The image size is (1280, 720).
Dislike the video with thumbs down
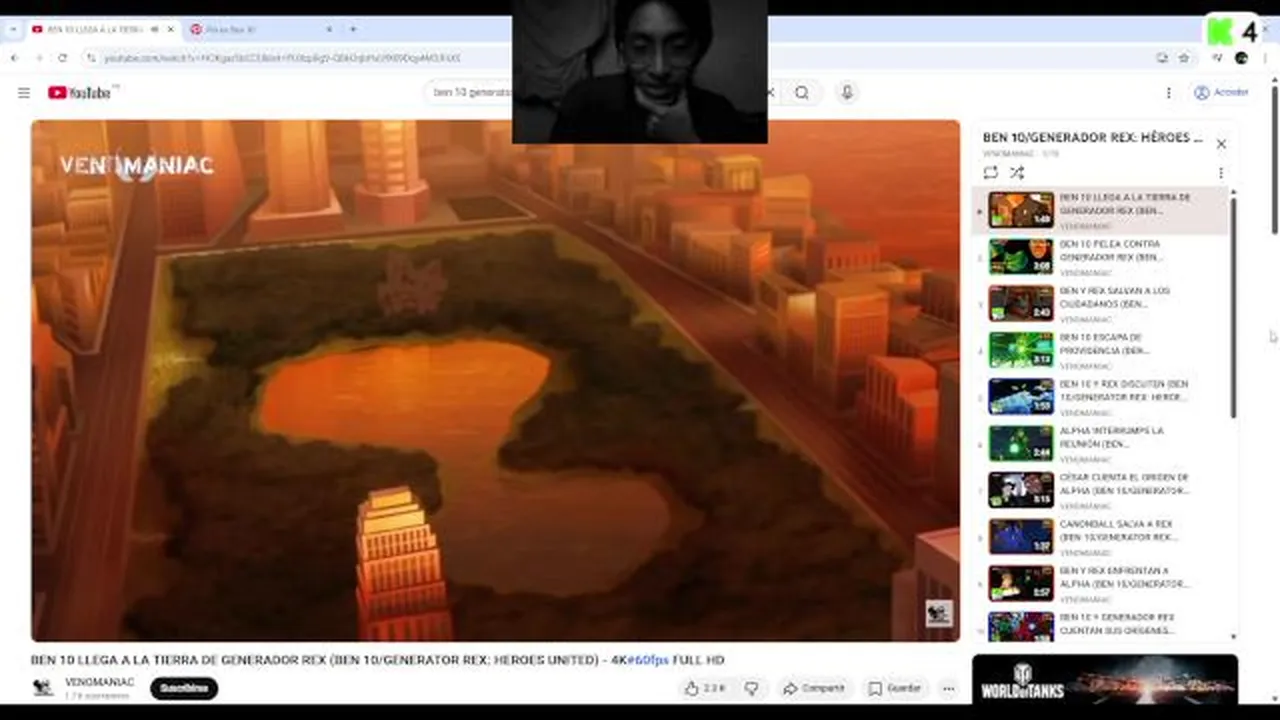click(752, 688)
